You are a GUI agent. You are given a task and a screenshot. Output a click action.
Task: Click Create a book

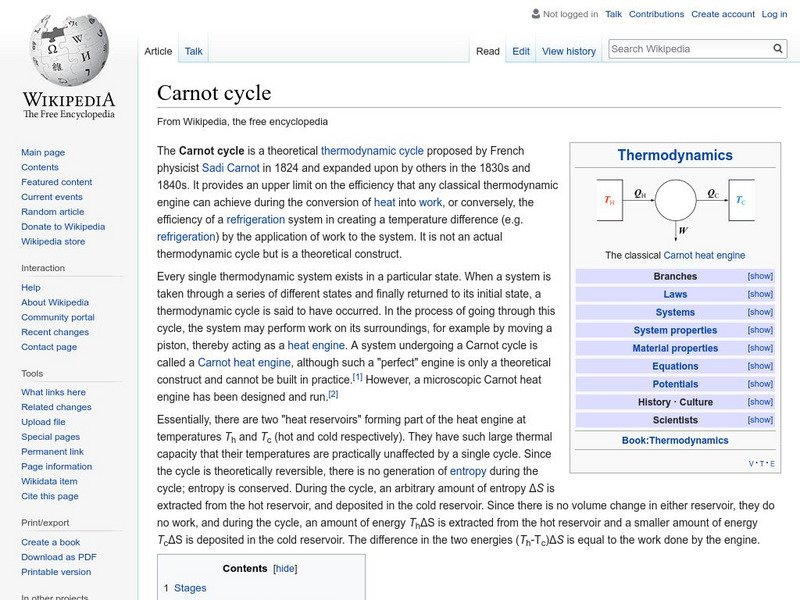[x=51, y=542]
